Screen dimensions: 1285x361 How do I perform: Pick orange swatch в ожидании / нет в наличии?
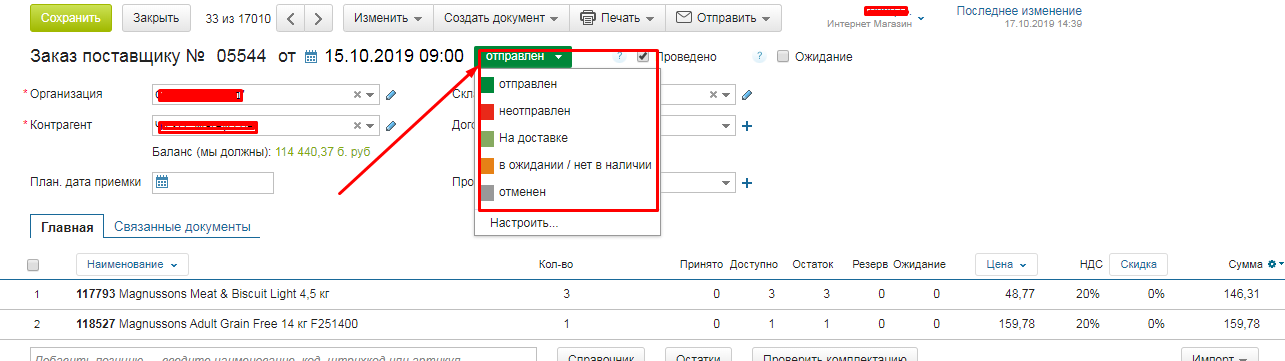click(x=488, y=165)
